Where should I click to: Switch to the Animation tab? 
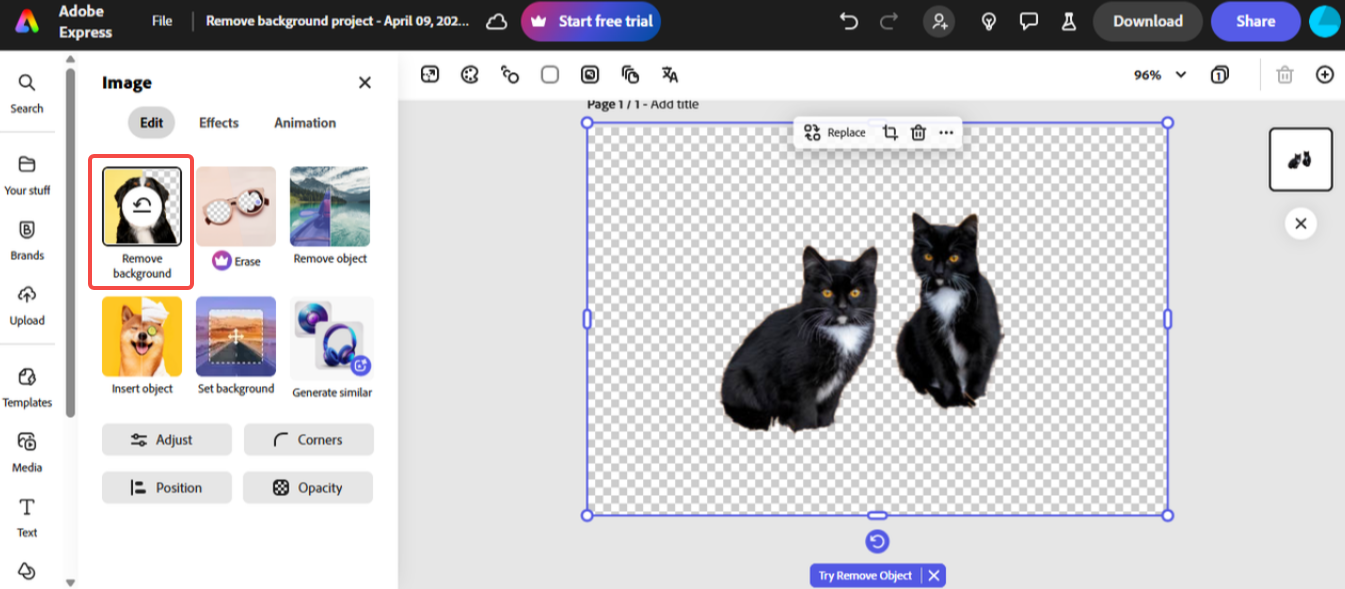305,123
